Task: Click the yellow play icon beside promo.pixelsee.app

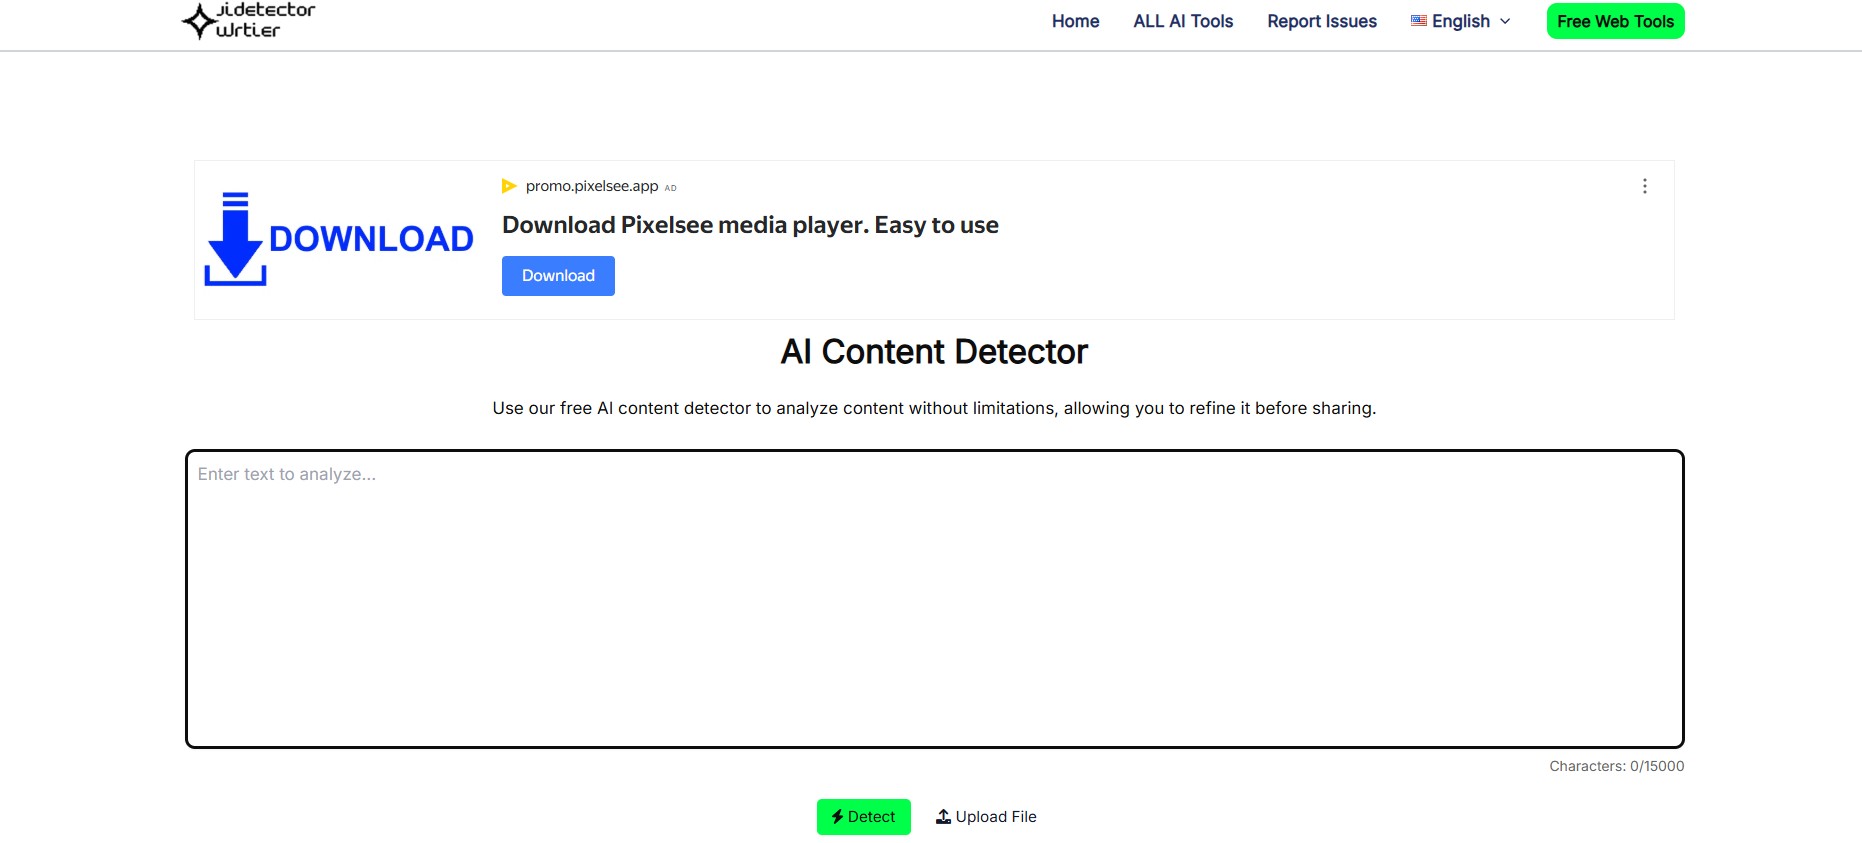Action: tap(509, 186)
